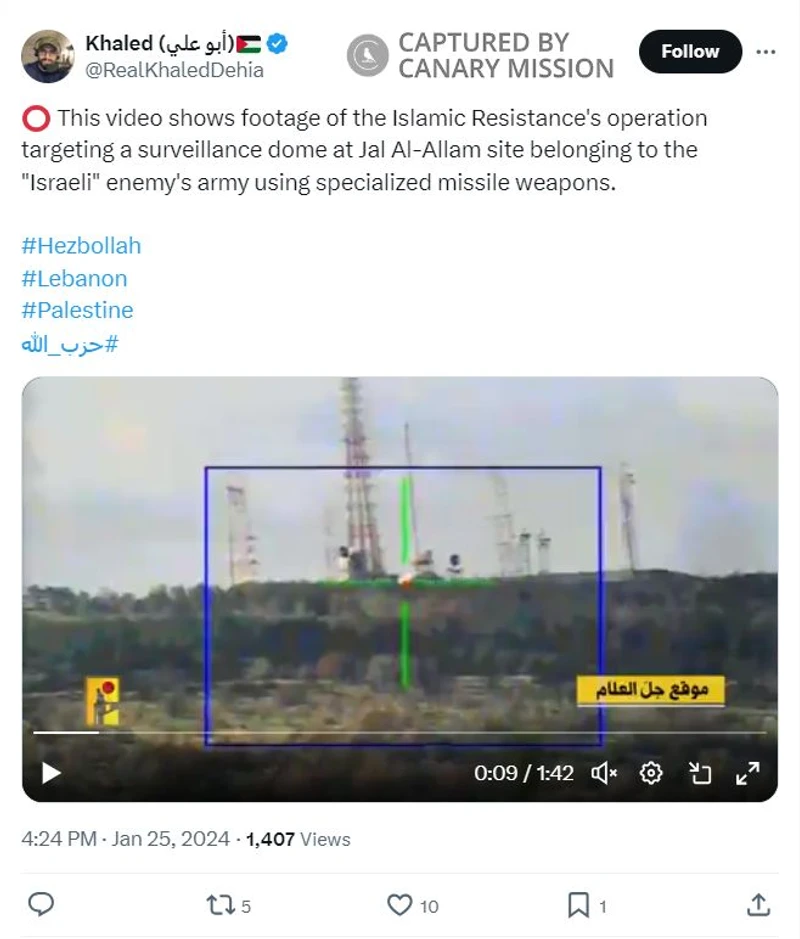This screenshot has height=939, width=800.
Task: Click the Follow button
Action: tap(690, 52)
